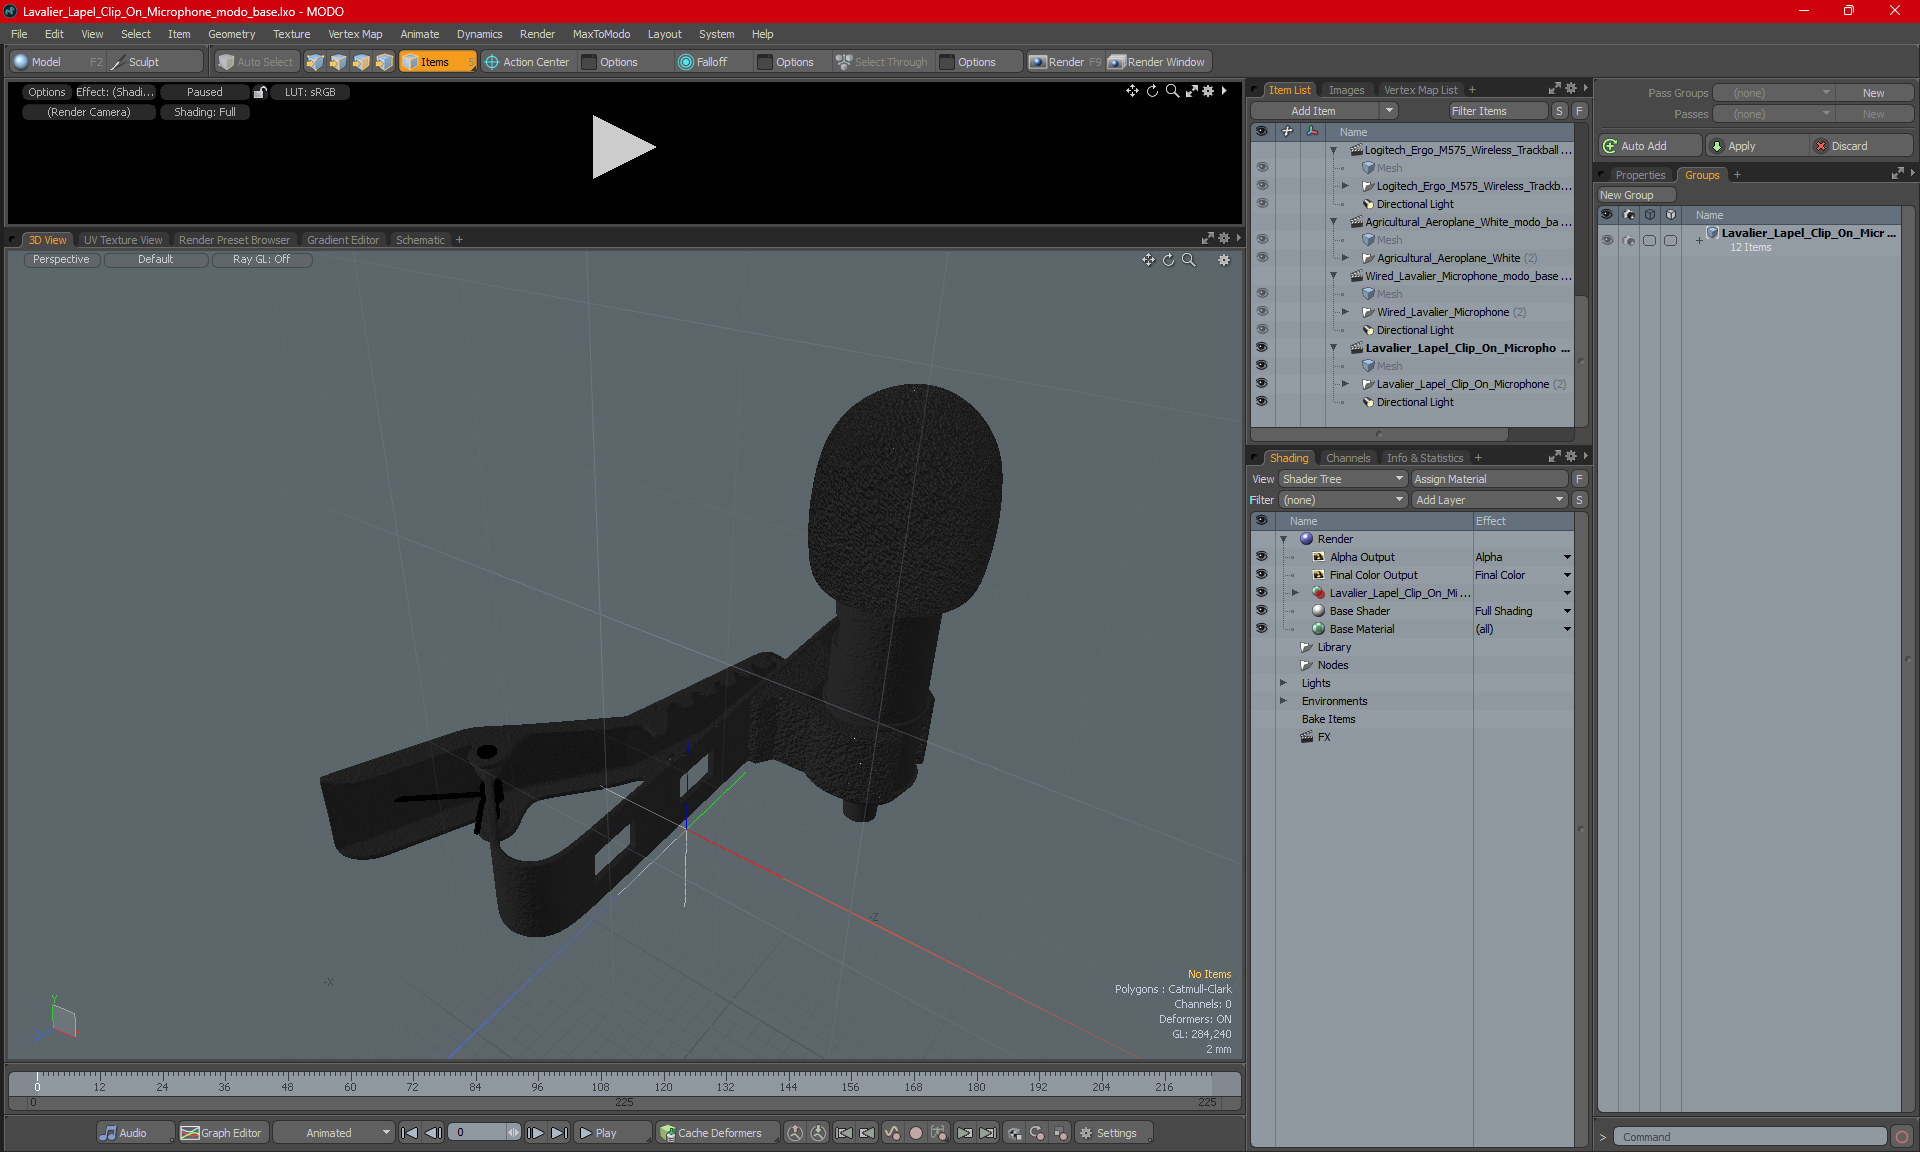Select Materials selection mode icon

tap(384, 62)
